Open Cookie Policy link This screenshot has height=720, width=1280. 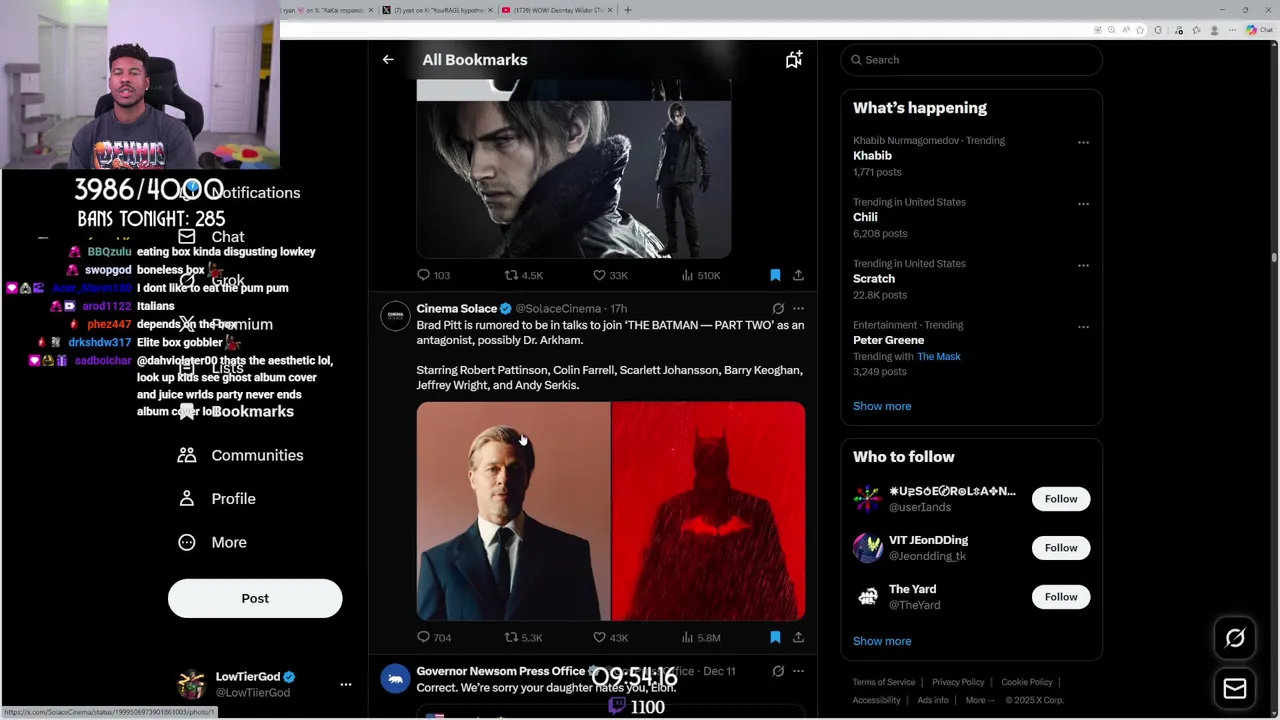[x=1027, y=682]
